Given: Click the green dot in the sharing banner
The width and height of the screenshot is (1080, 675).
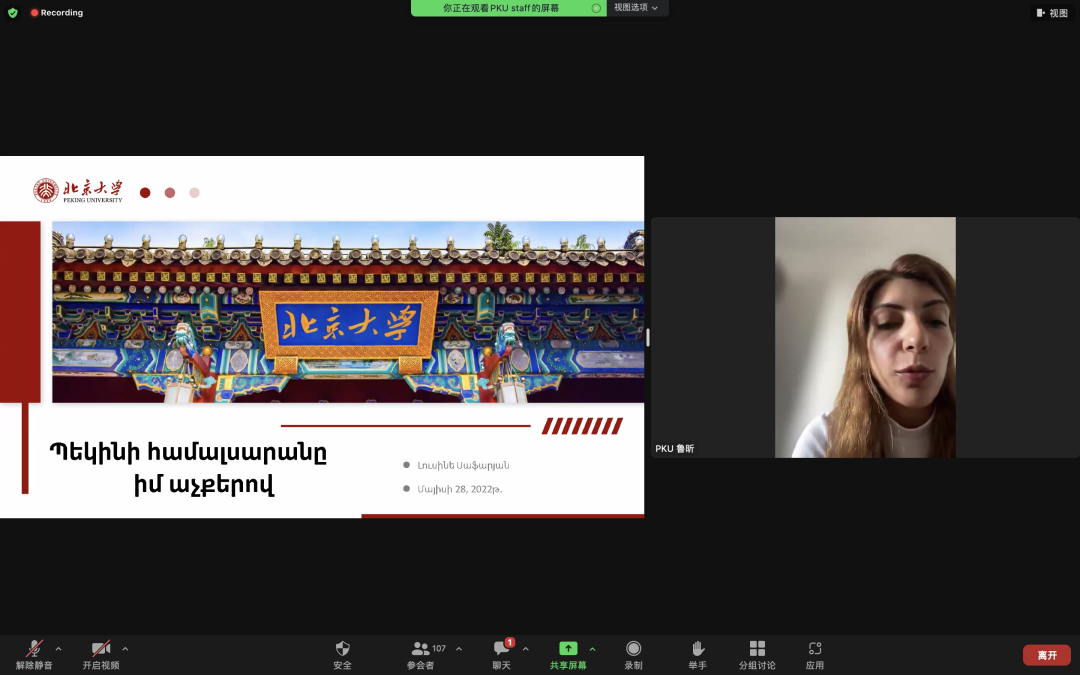Looking at the screenshot, I should click(596, 8).
